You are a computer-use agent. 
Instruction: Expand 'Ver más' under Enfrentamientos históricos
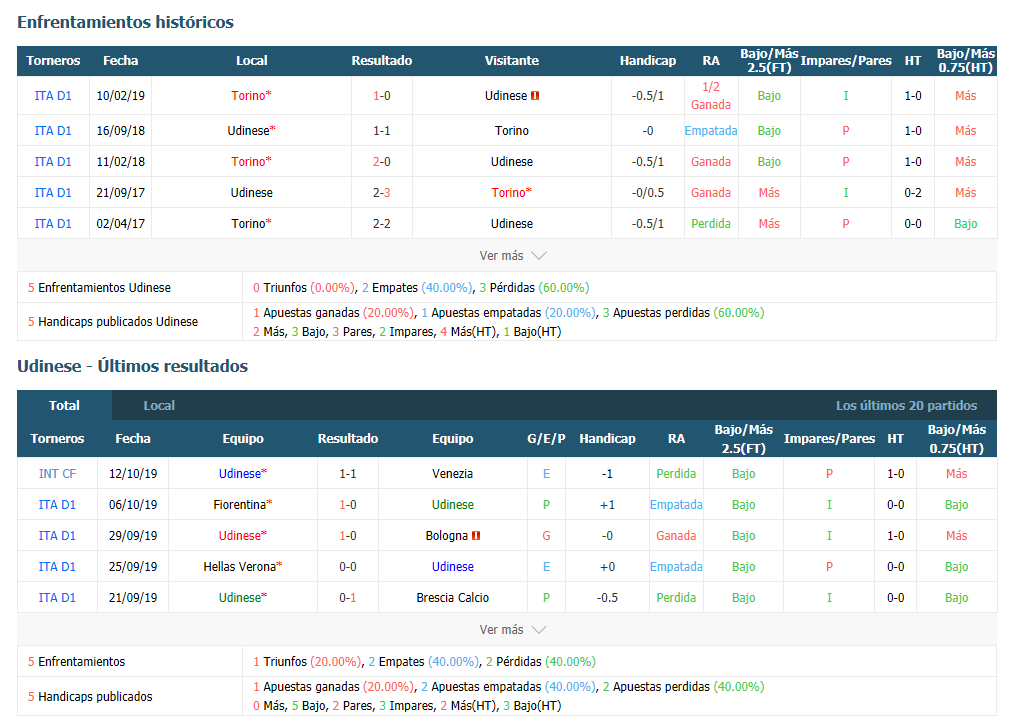[x=513, y=256]
